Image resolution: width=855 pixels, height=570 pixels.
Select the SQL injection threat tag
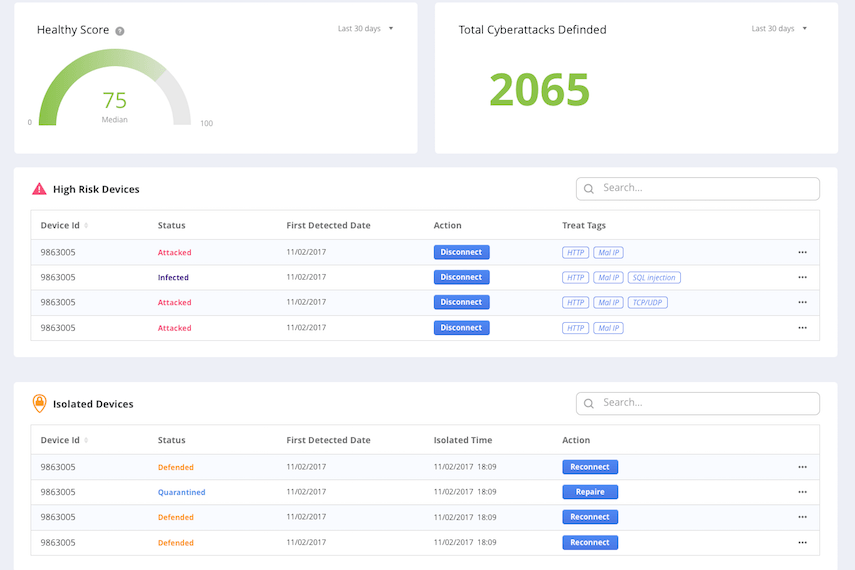pyautogui.click(x=654, y=278)
